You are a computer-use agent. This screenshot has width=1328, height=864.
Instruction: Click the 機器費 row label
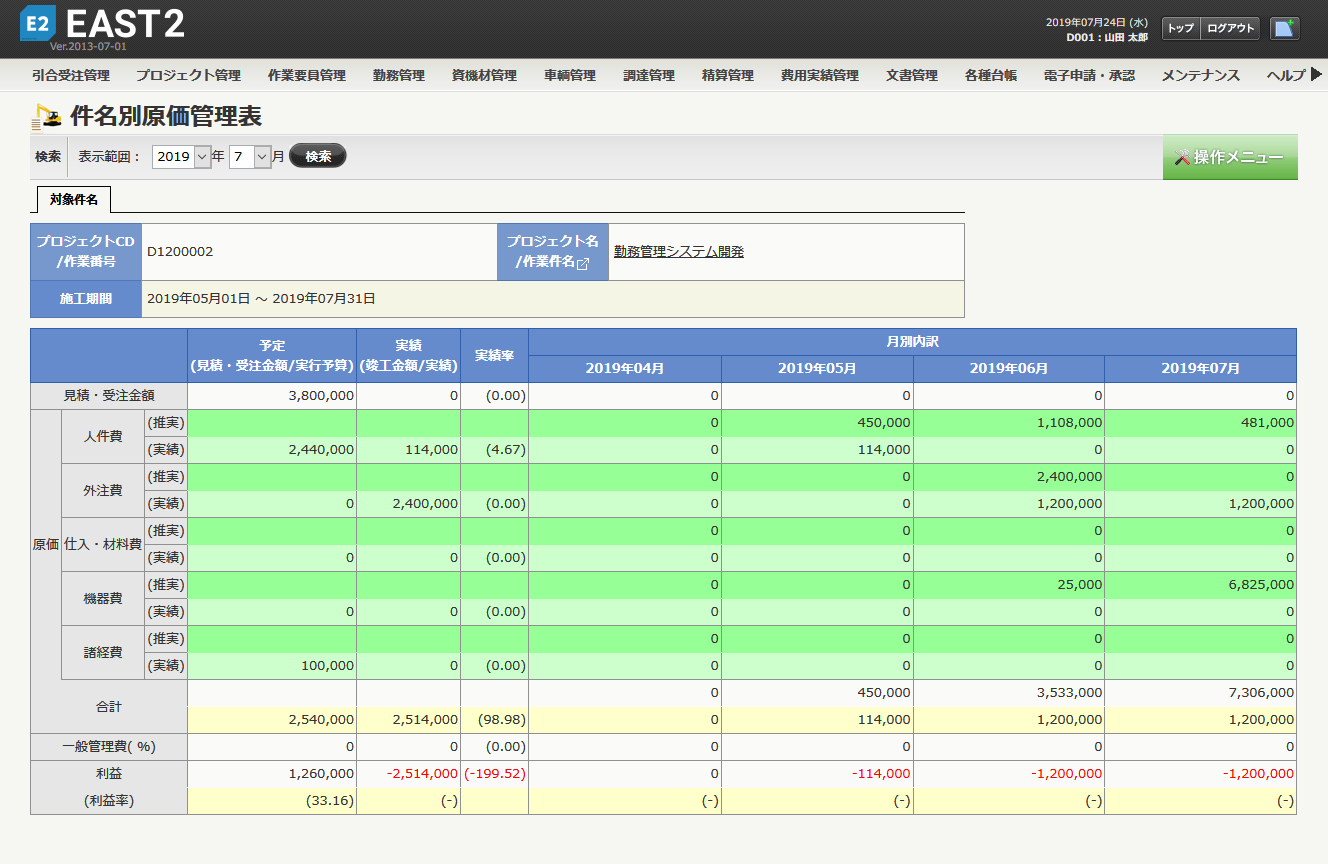(103, 598)
